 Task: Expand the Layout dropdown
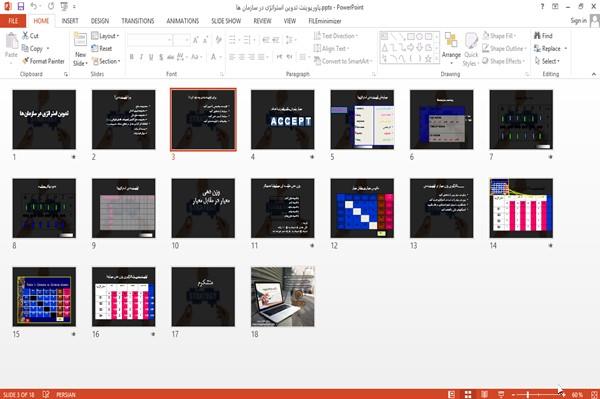(x=105, y=36)
